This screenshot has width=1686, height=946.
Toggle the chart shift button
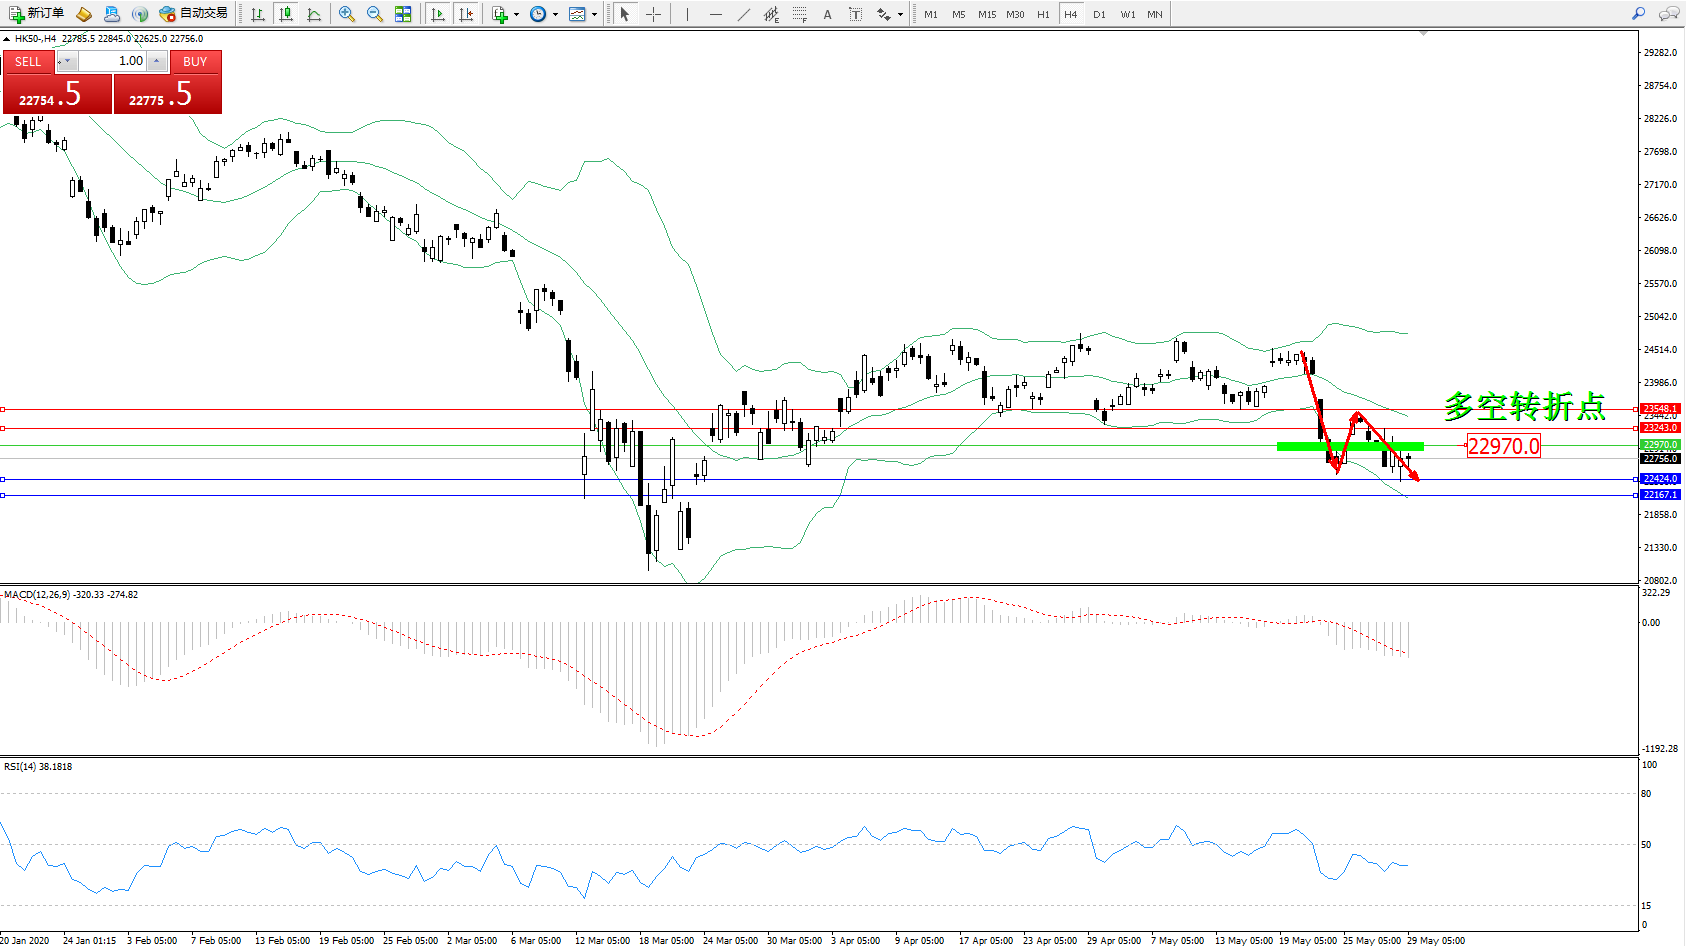pyautogui.click(x=466, y=14)
